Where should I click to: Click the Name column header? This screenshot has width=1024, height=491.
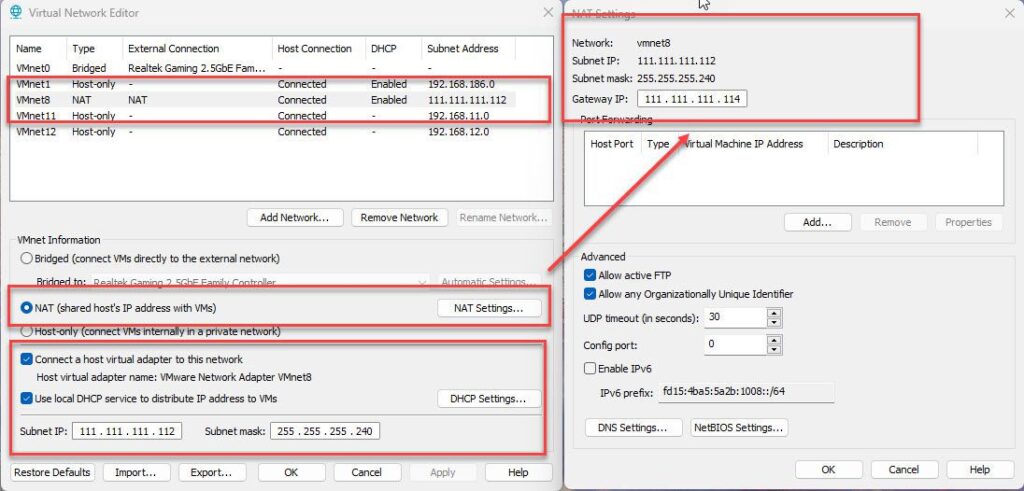pos(39,48)
